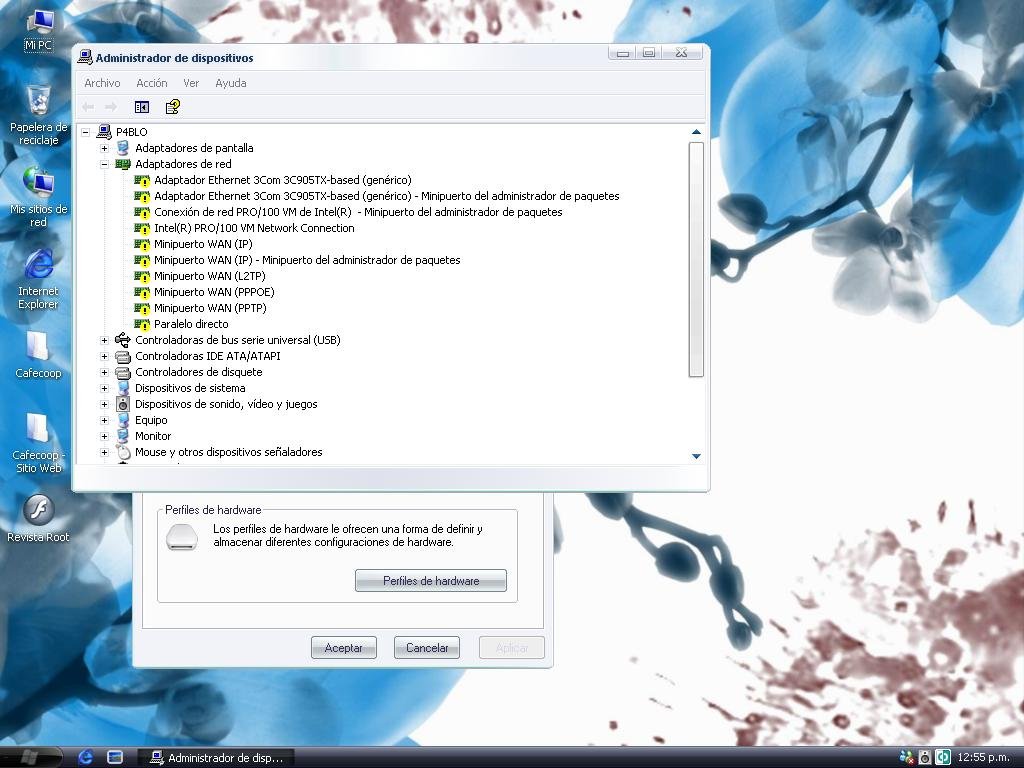Expand Adaptadores de pantalla node
The width and height of the screenshot is (1024, 768).
[104, 148]
